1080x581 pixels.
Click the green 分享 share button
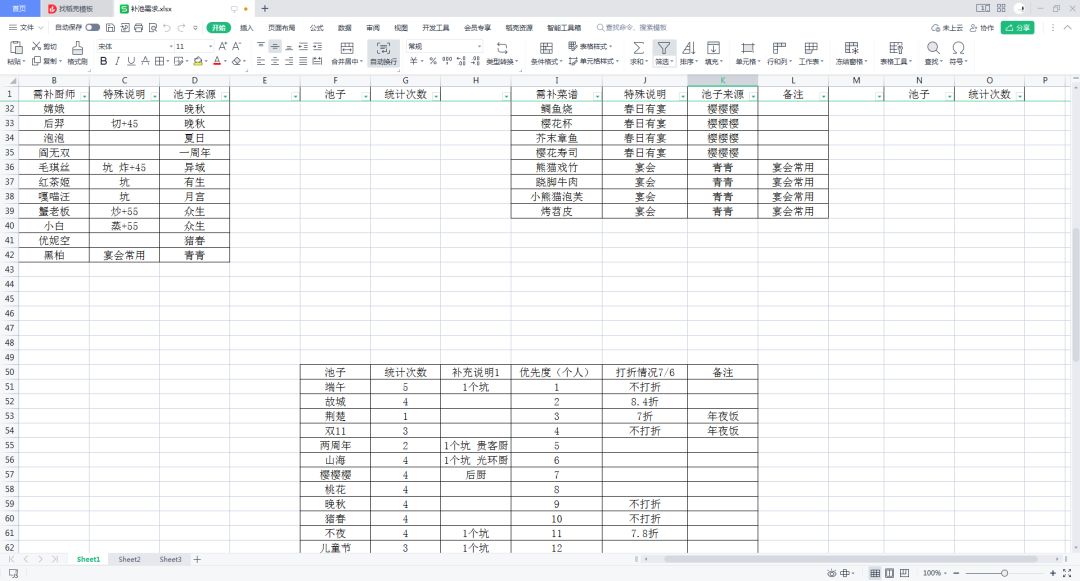pyautogui.click(x=1017, y=28)
